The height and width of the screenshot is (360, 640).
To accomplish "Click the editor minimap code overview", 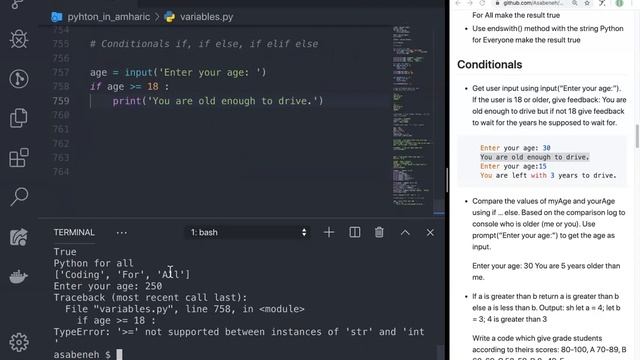I will point(411,116).
